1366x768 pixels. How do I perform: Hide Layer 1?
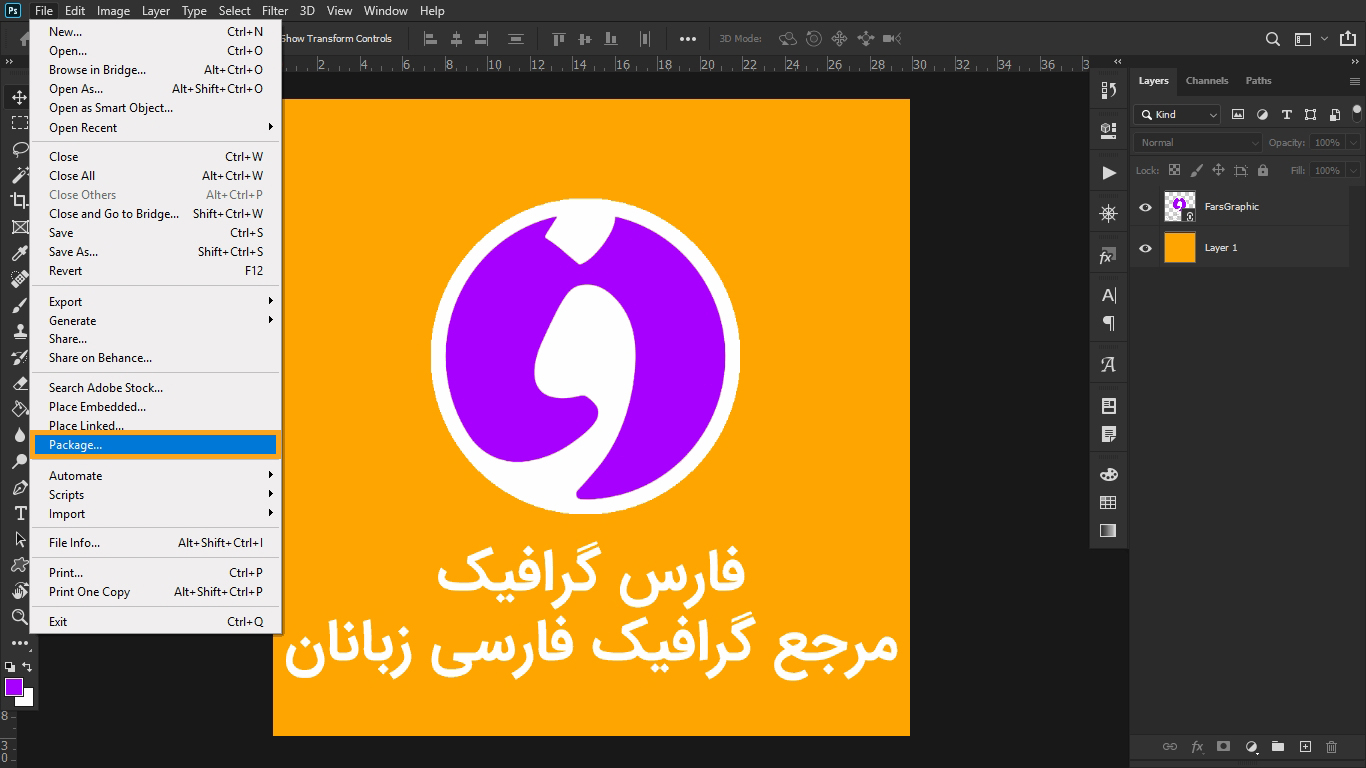coord(1145,247)
